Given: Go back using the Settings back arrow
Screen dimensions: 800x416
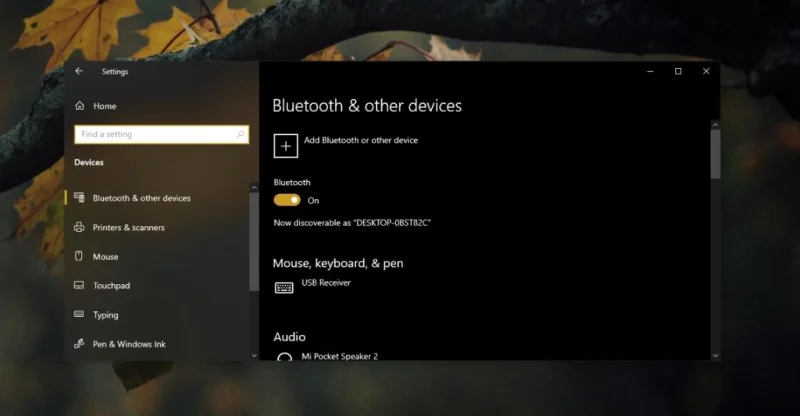Looking at the screenshot, I should 79,71.
